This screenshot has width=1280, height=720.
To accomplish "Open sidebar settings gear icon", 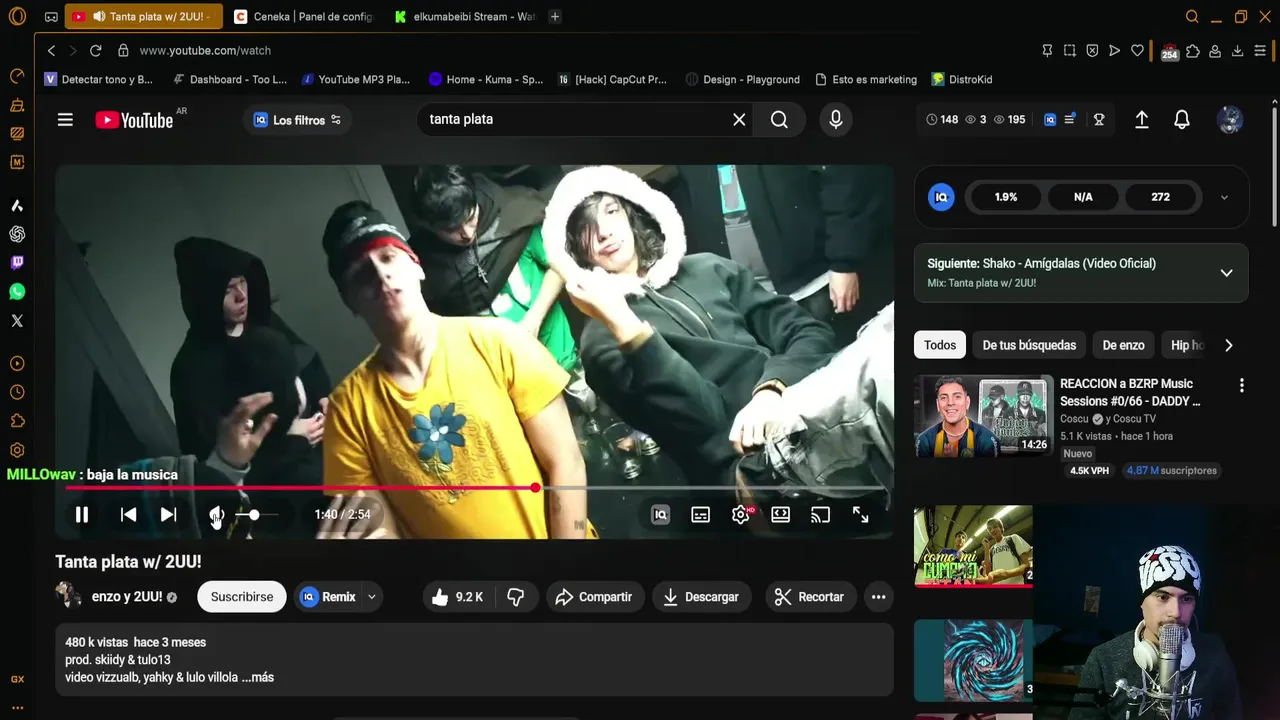I will (17, 450).
